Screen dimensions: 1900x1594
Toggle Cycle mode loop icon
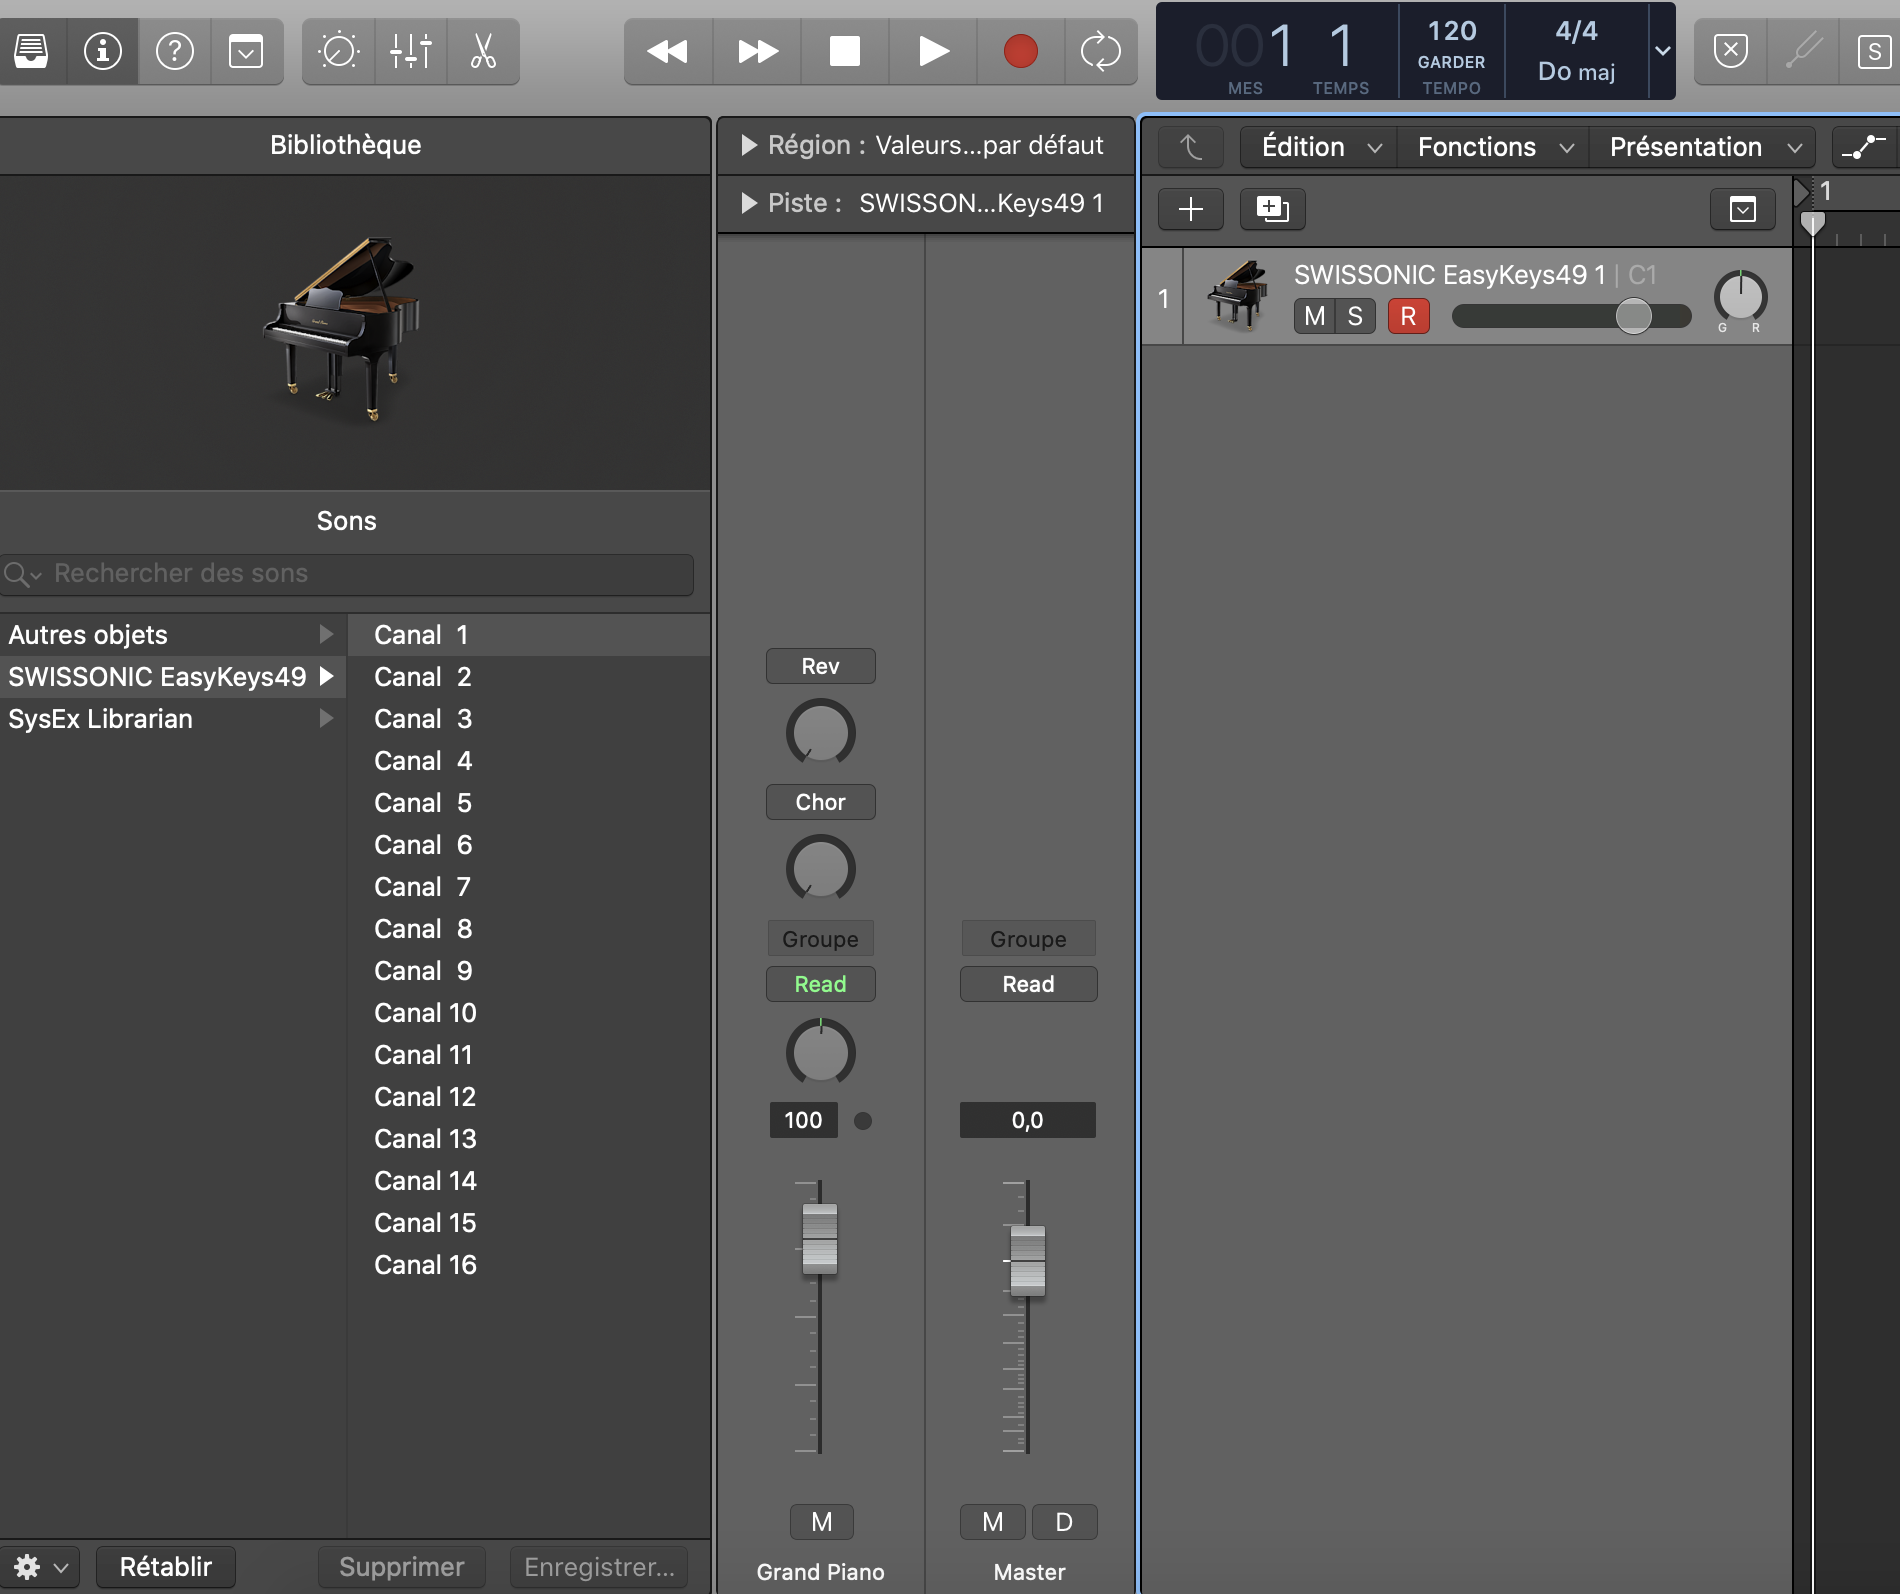pyautogui.click(x=1101, y=51)
